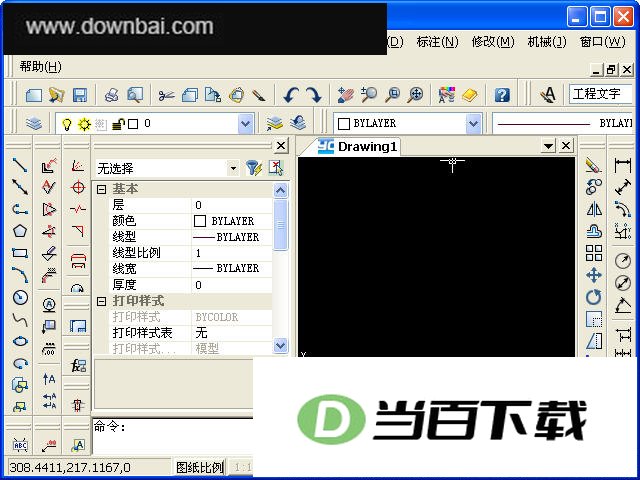Open the 修改(M) menu
Image resolution: width=640 pixels, height=480 pixels.
point(493,42)
